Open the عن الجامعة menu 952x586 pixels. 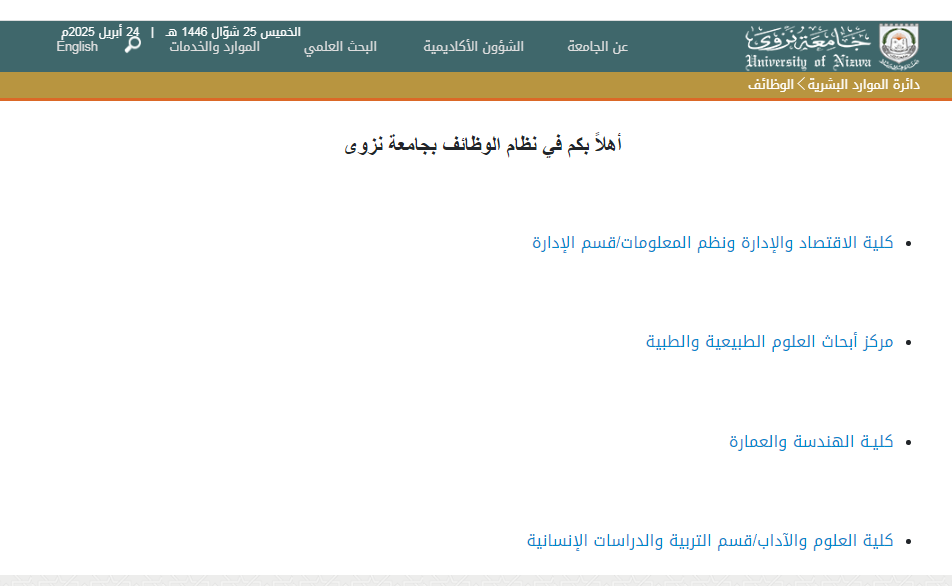tap(597, 47)
